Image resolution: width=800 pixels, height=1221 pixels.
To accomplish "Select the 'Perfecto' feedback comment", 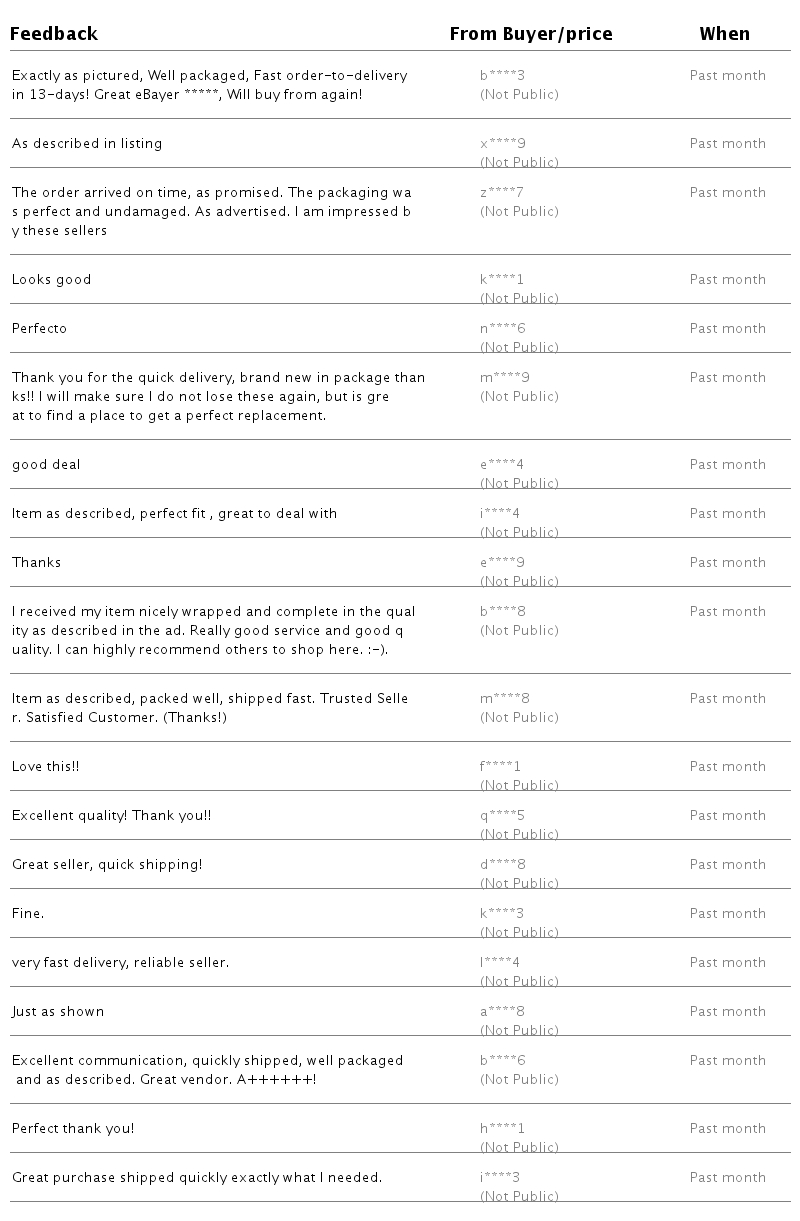I will [x=39, y=328].
